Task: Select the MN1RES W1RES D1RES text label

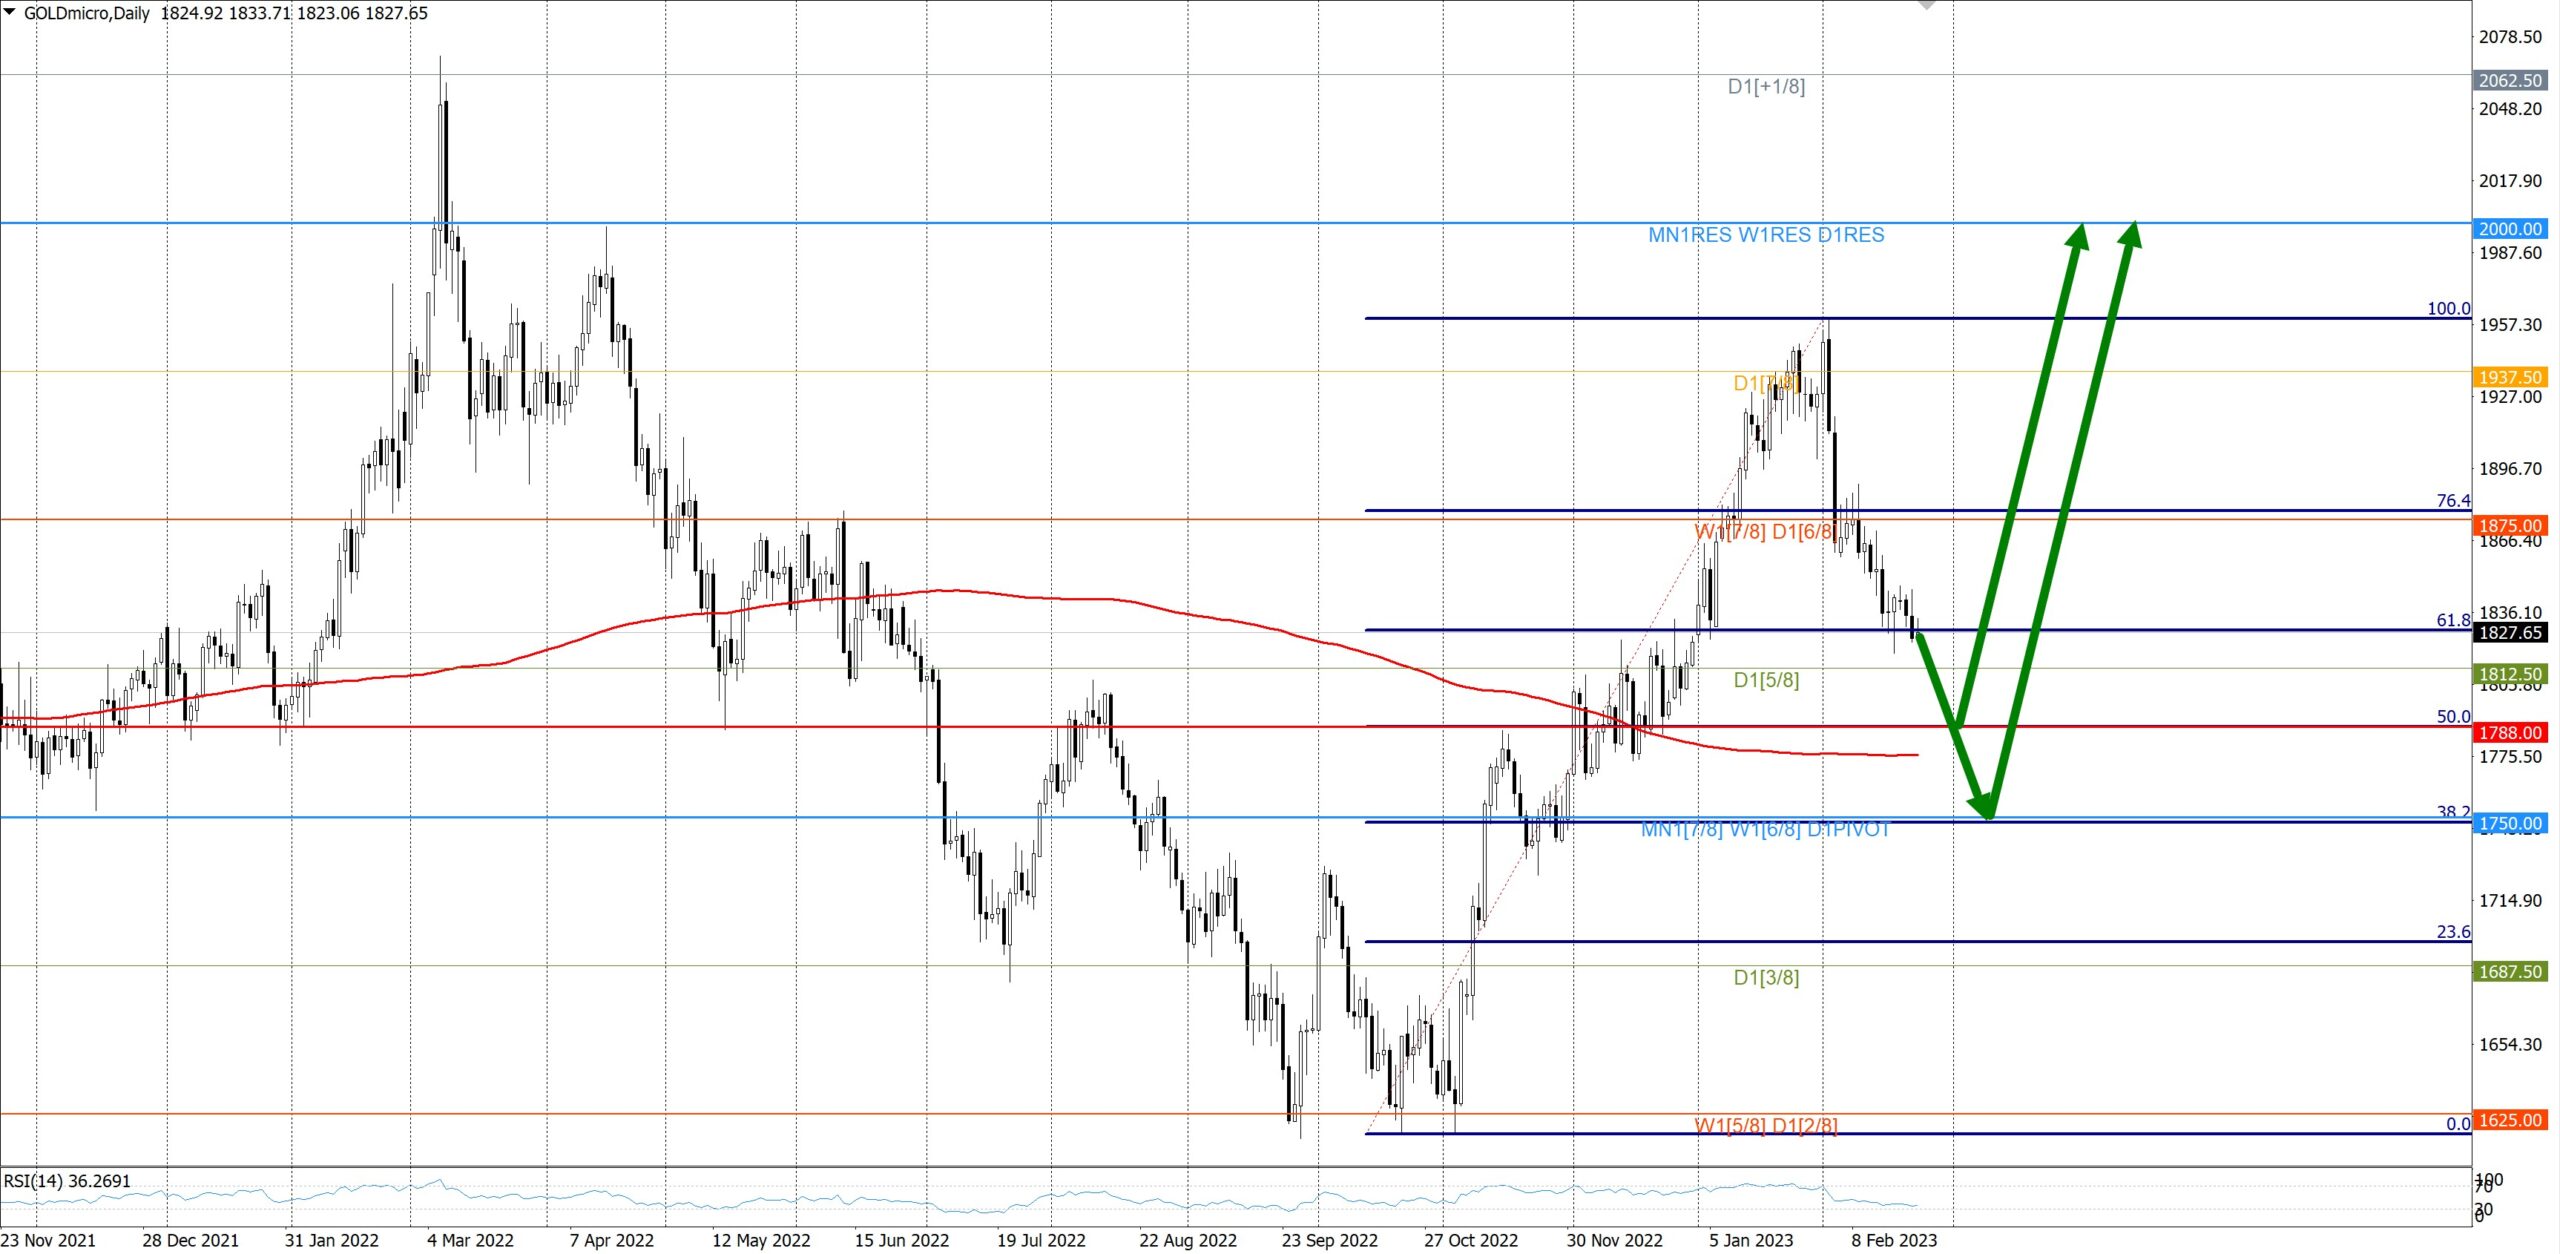Action: tap(1766, 235)
